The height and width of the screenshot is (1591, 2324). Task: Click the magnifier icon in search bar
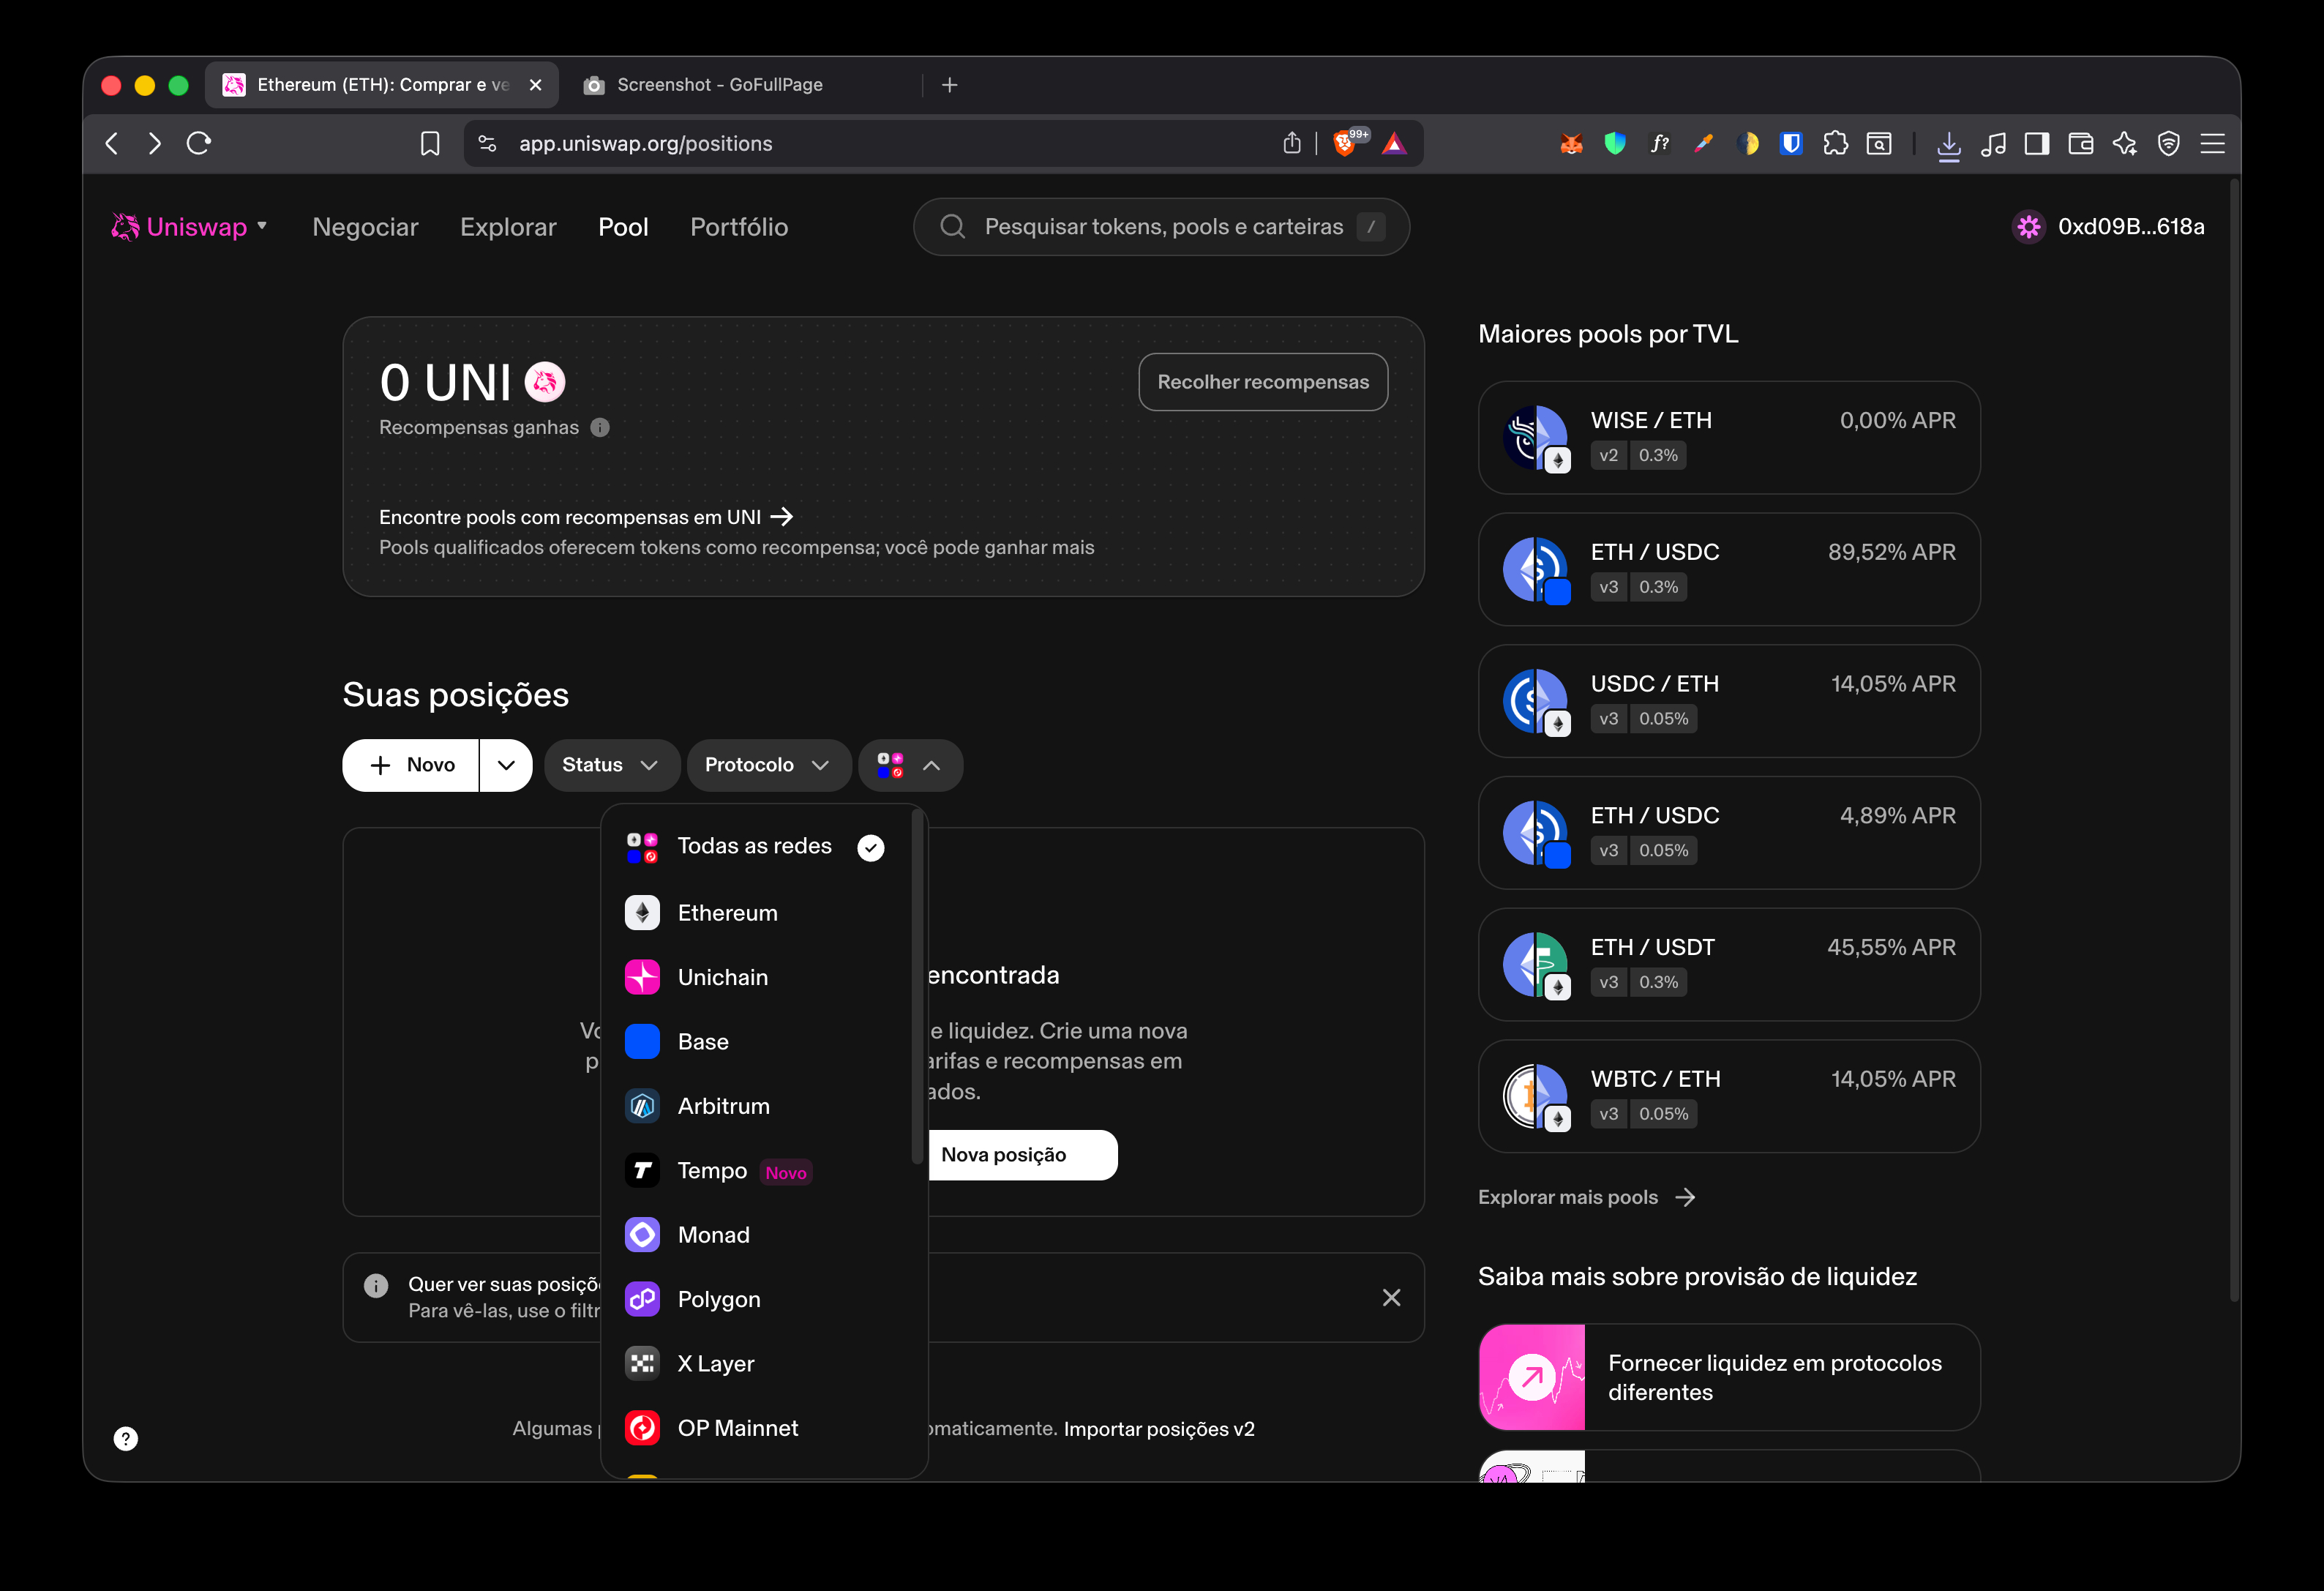coord(953,227)
